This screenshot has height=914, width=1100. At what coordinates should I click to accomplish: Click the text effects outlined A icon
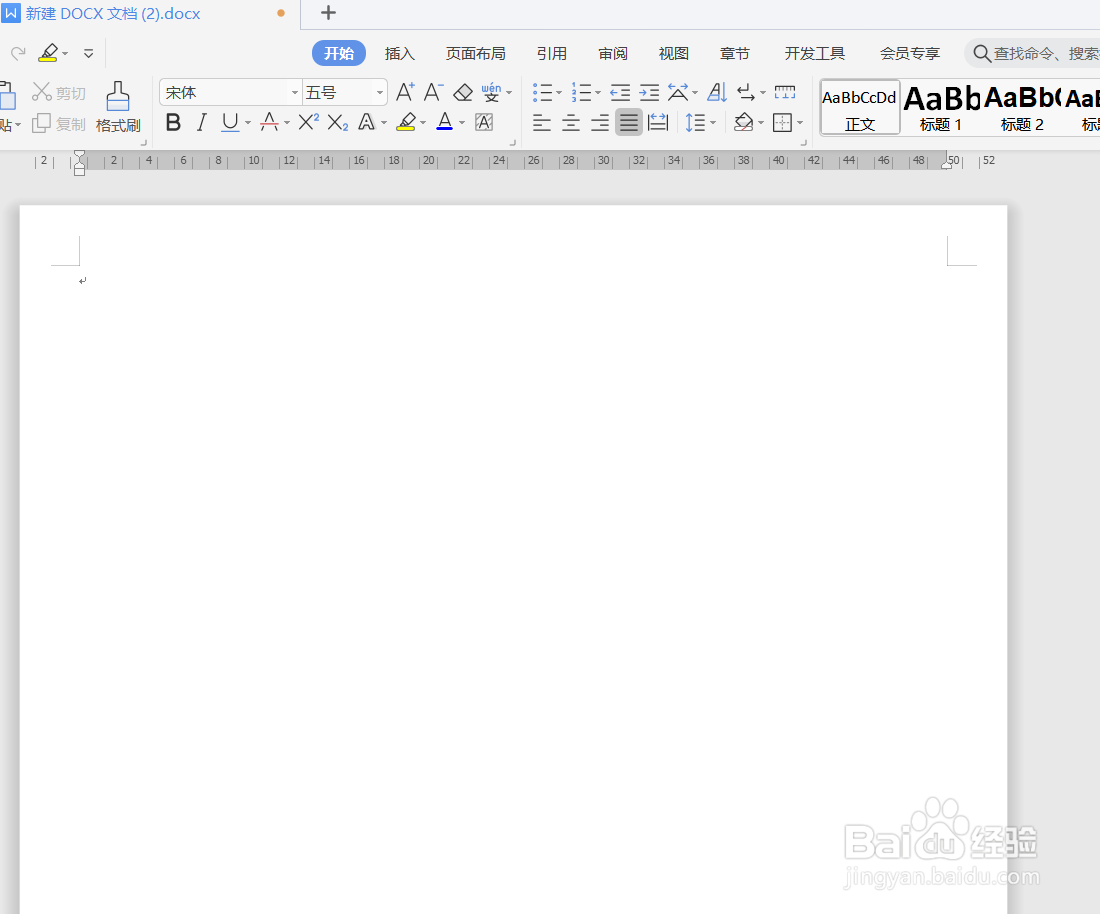coord(366,123)
